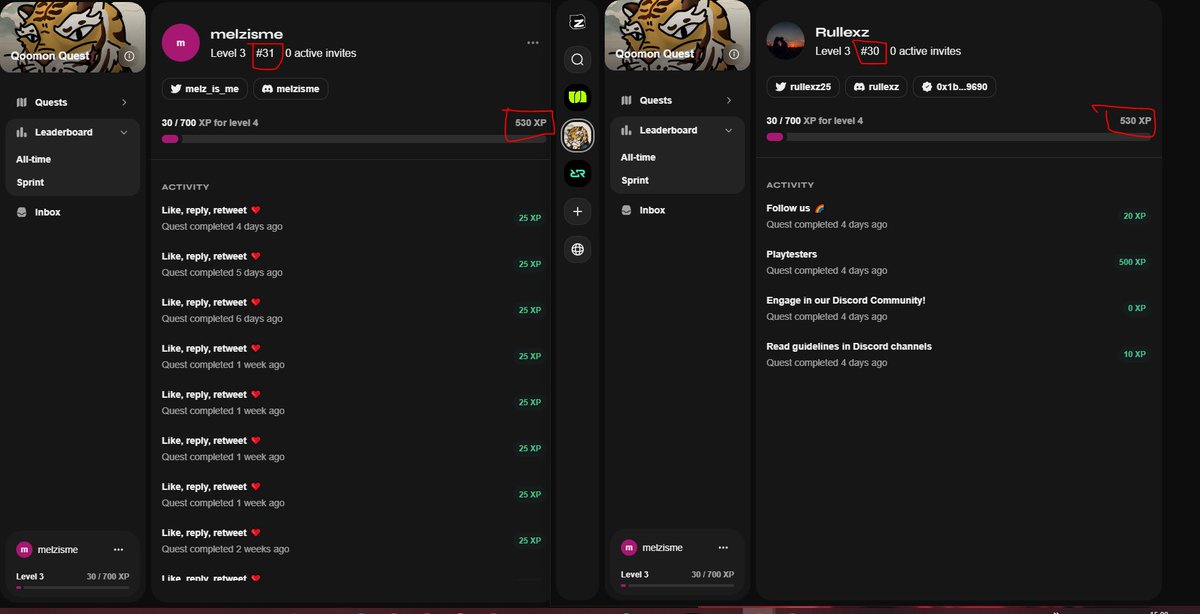Open the melz_is_me Twitter handle link
Screen dimensions: 1200x614
(x=212, y=89)
